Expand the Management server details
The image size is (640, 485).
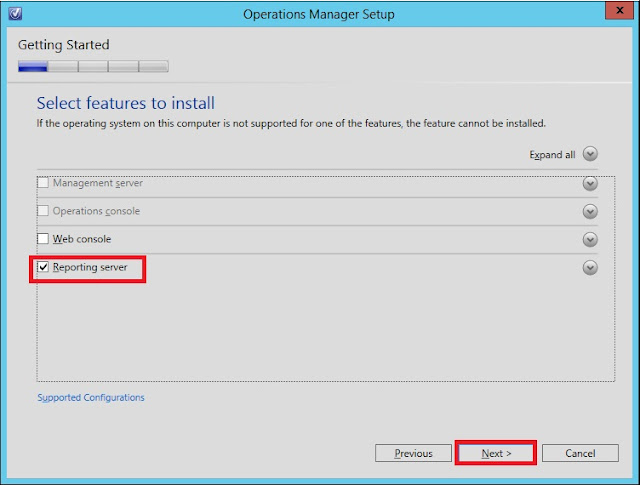pos(590,183)
